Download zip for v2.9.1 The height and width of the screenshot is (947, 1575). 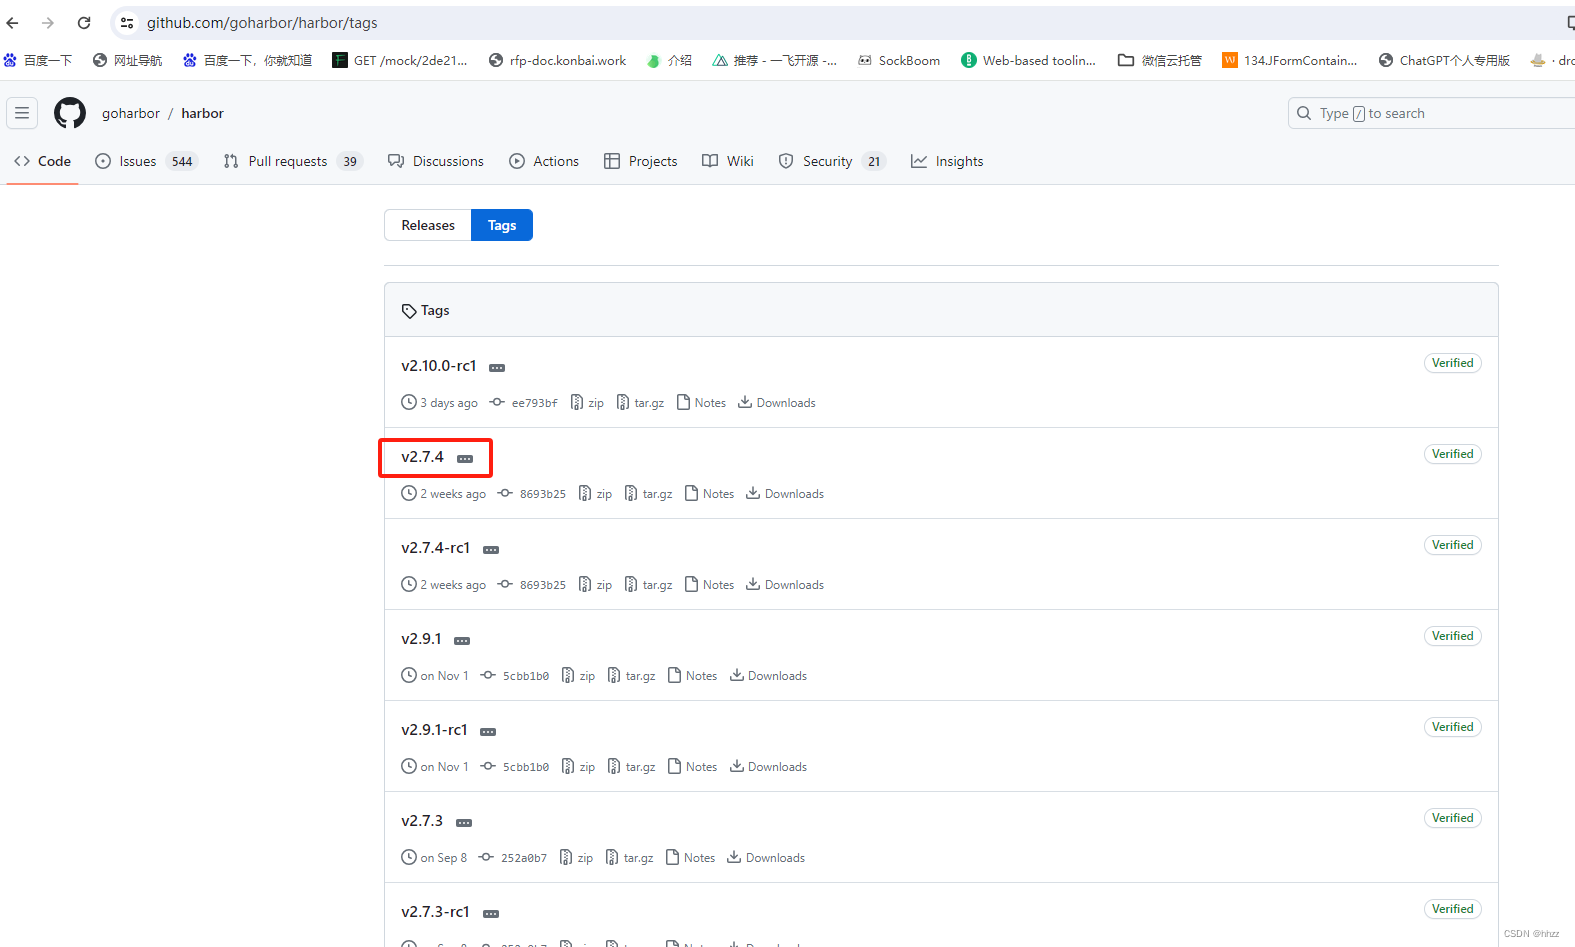578,676
